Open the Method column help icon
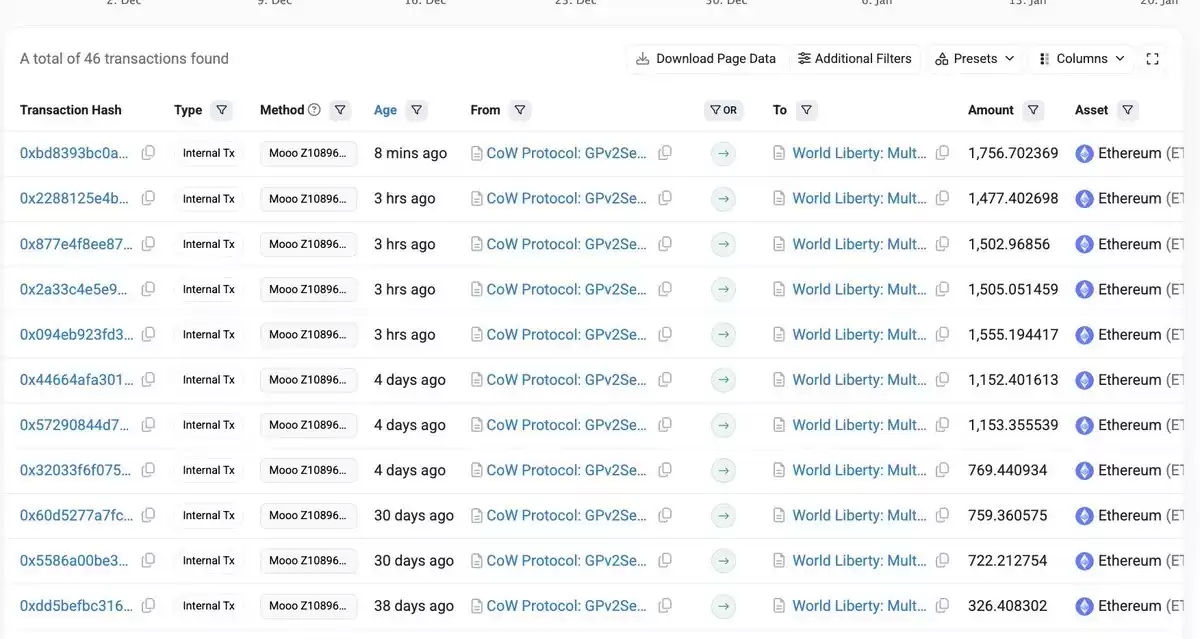Viewport: 1200px width, 639px height. [x=314, y=110]
